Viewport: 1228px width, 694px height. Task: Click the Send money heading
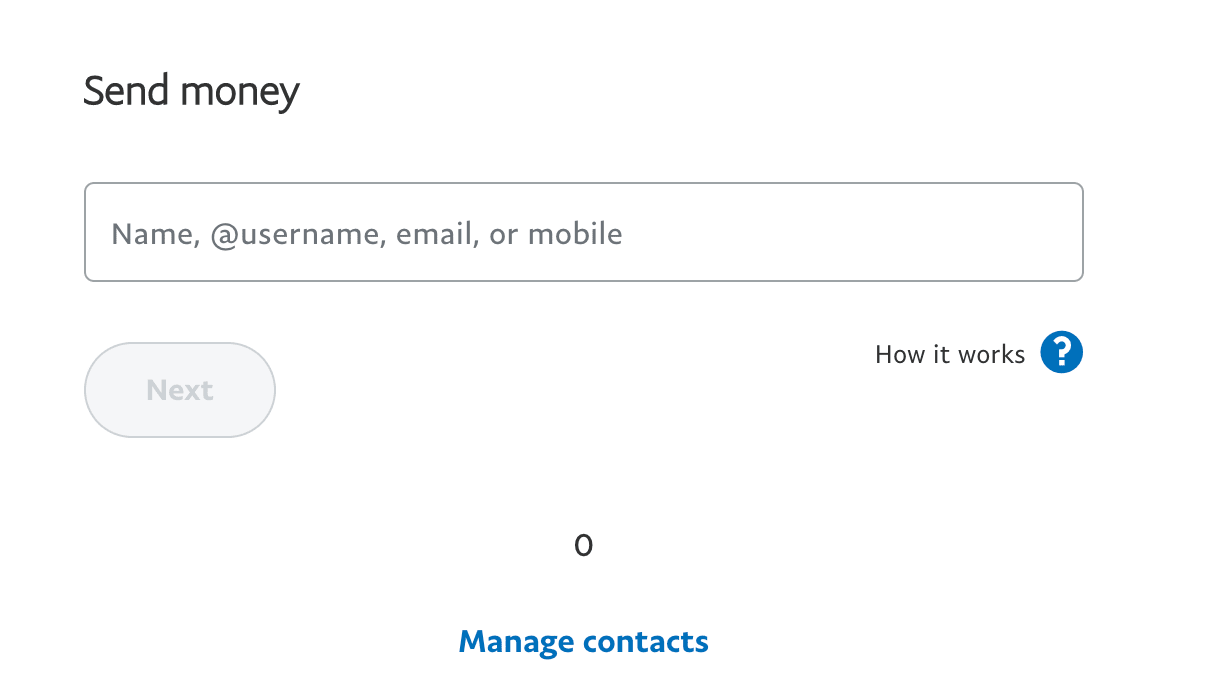tap(191, 92)
